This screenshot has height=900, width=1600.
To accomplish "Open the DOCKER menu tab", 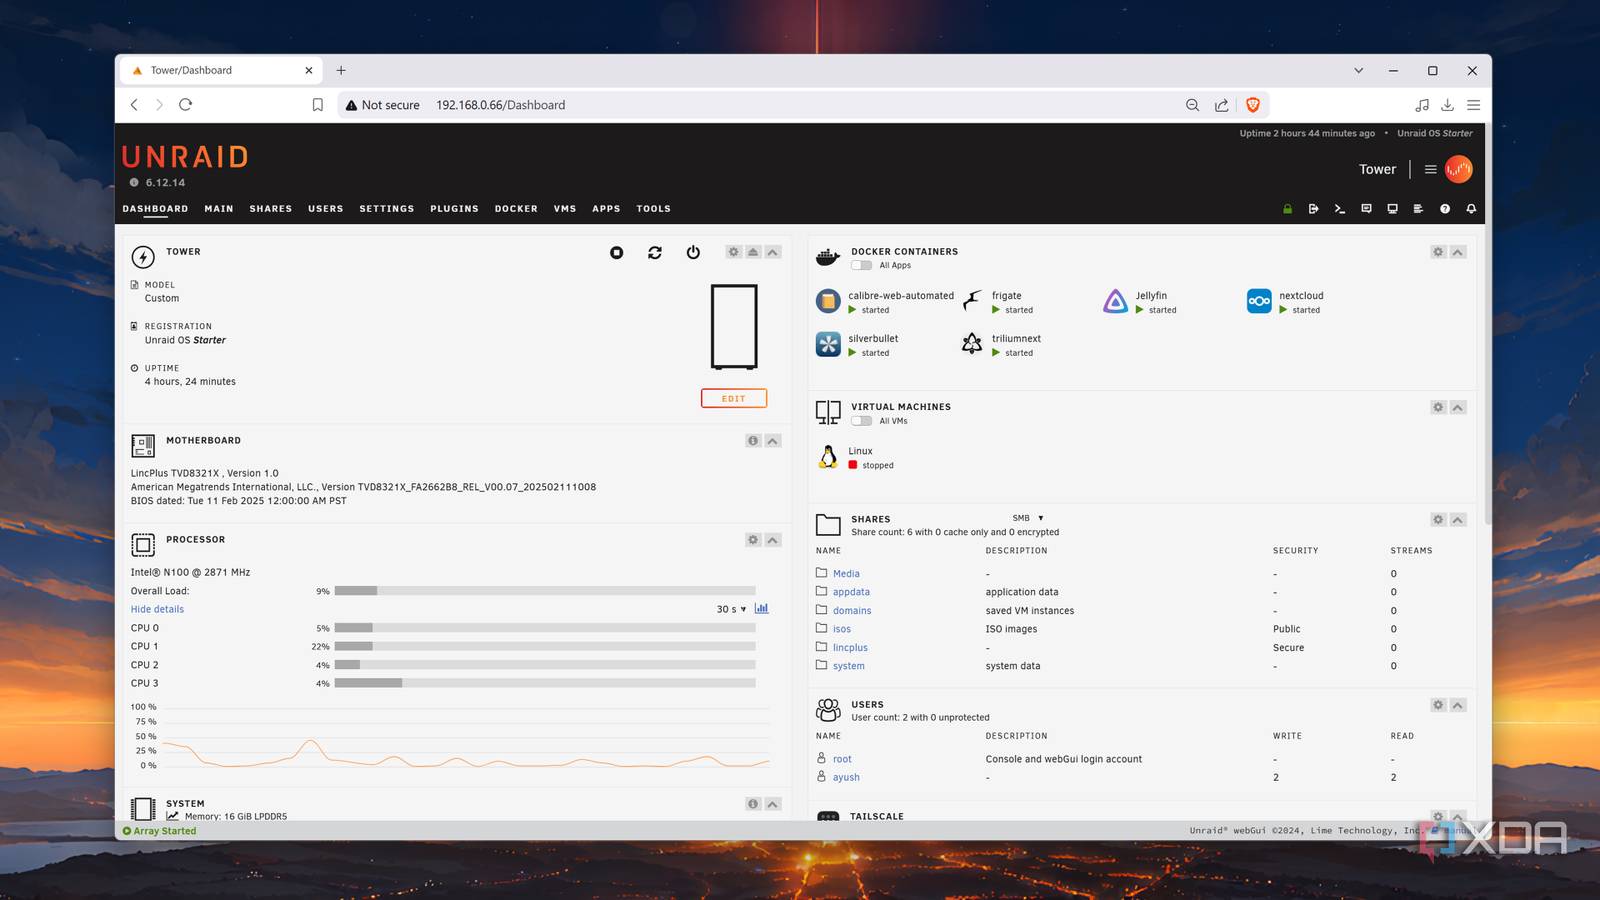I will click(516, 209).
